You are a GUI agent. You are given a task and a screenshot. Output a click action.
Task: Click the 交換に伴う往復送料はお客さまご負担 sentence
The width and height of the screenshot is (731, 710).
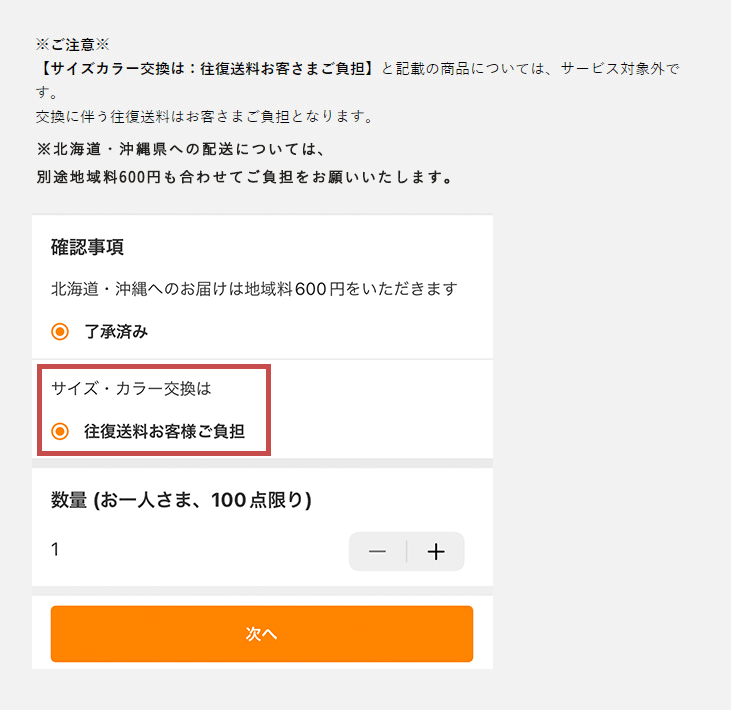point(204,117)
